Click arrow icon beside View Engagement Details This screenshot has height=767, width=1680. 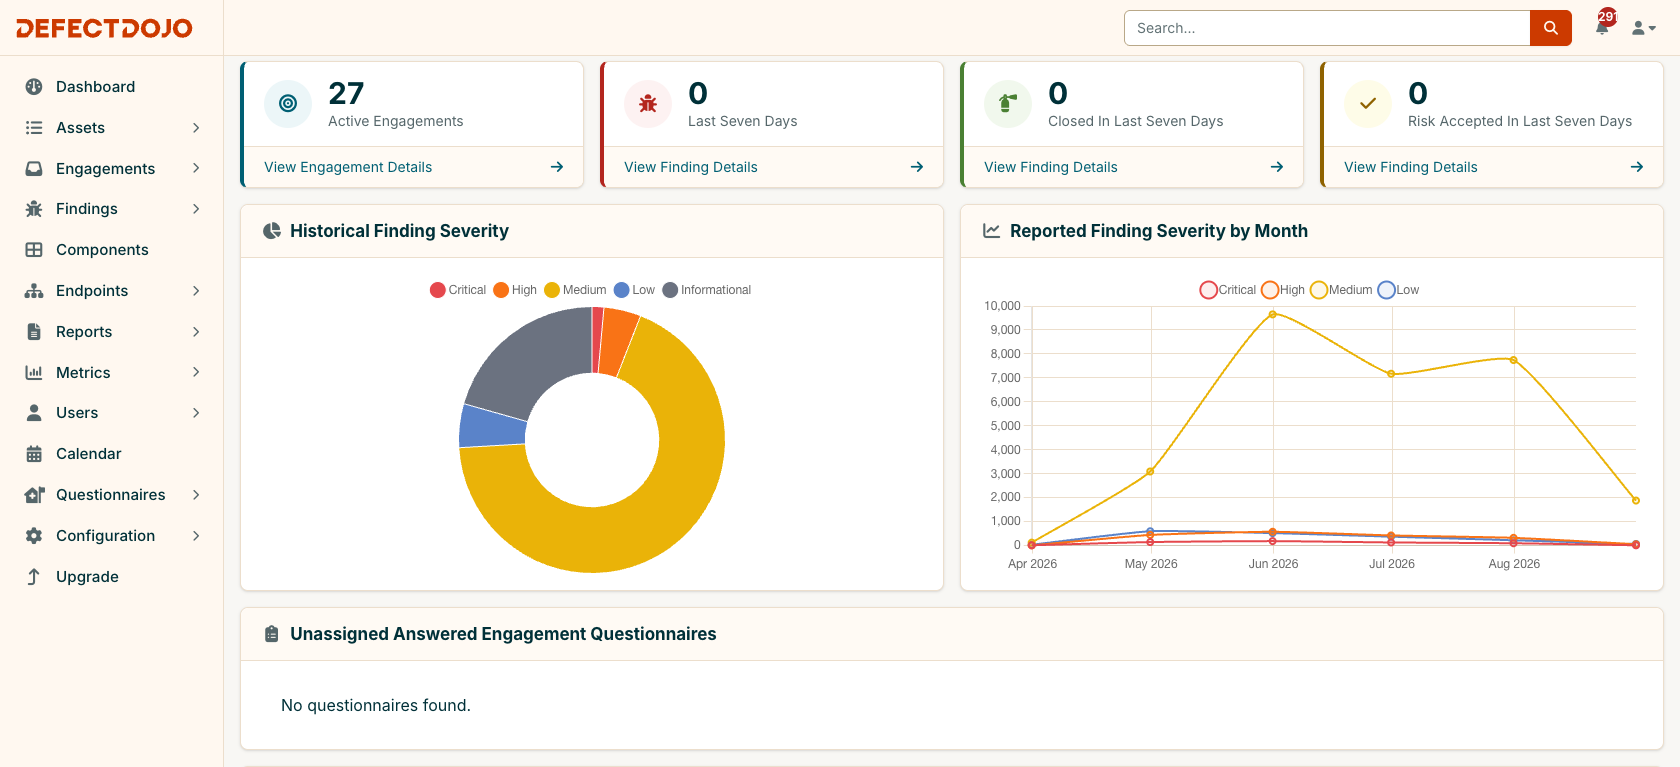click(x=557, y=167)
